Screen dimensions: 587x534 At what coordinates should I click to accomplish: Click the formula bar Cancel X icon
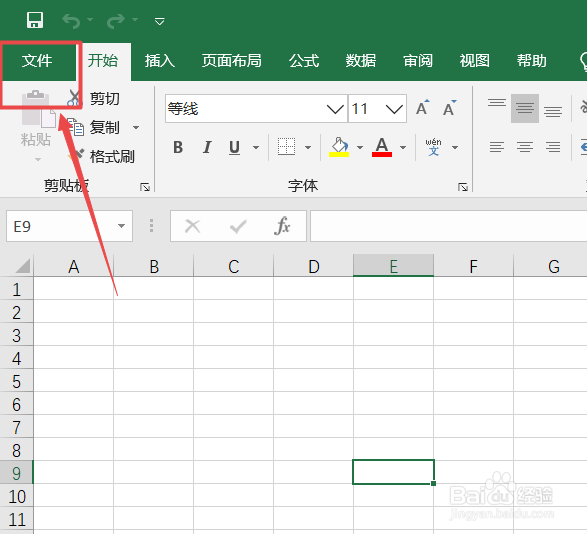(x=193, y=226)
